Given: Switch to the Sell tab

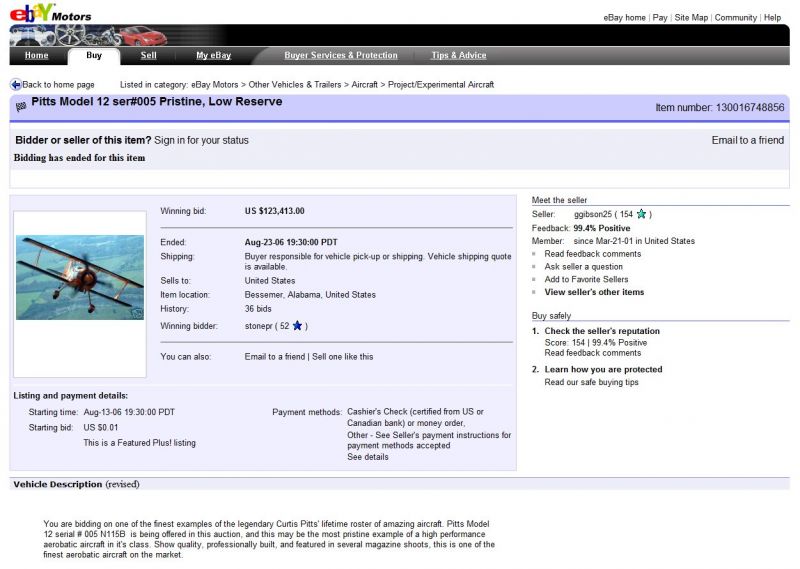Looking at the screenshot, I should pos(148,56).
